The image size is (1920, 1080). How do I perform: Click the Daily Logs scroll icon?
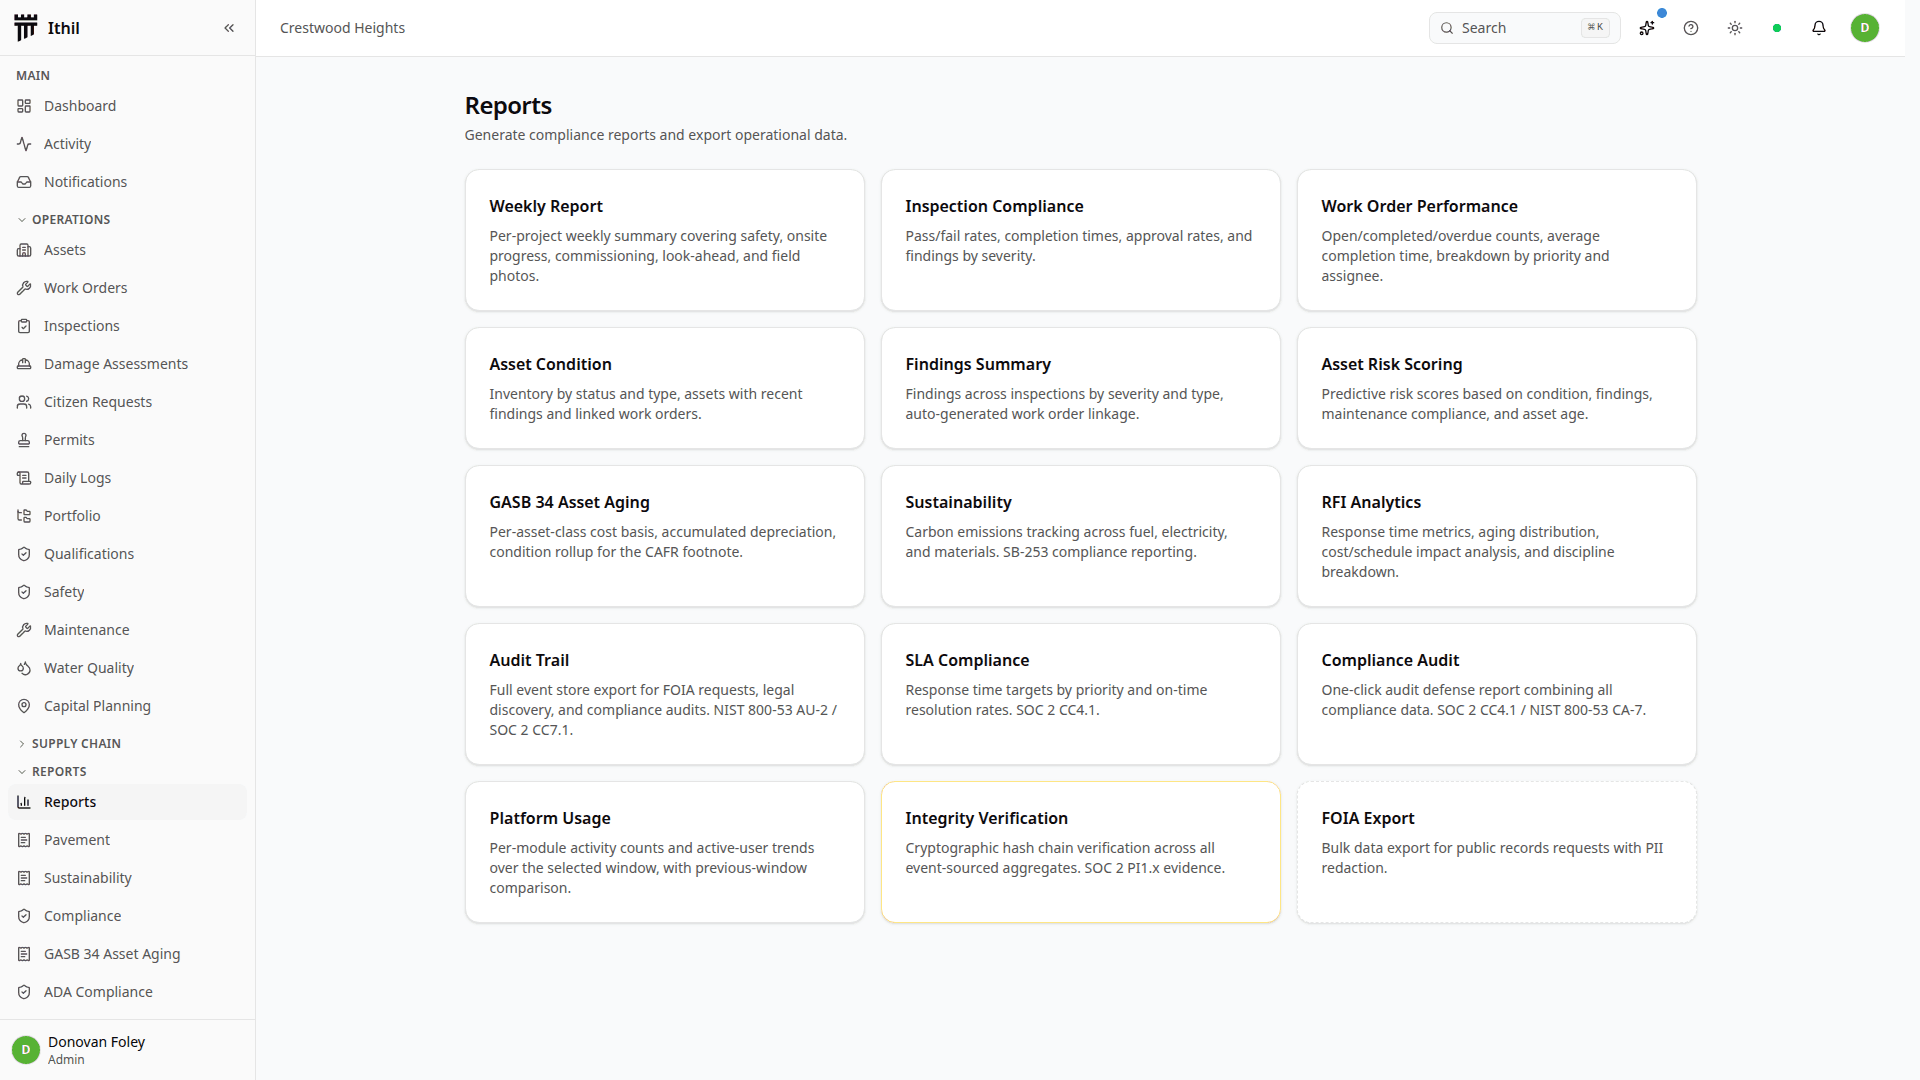coord(24,478)
